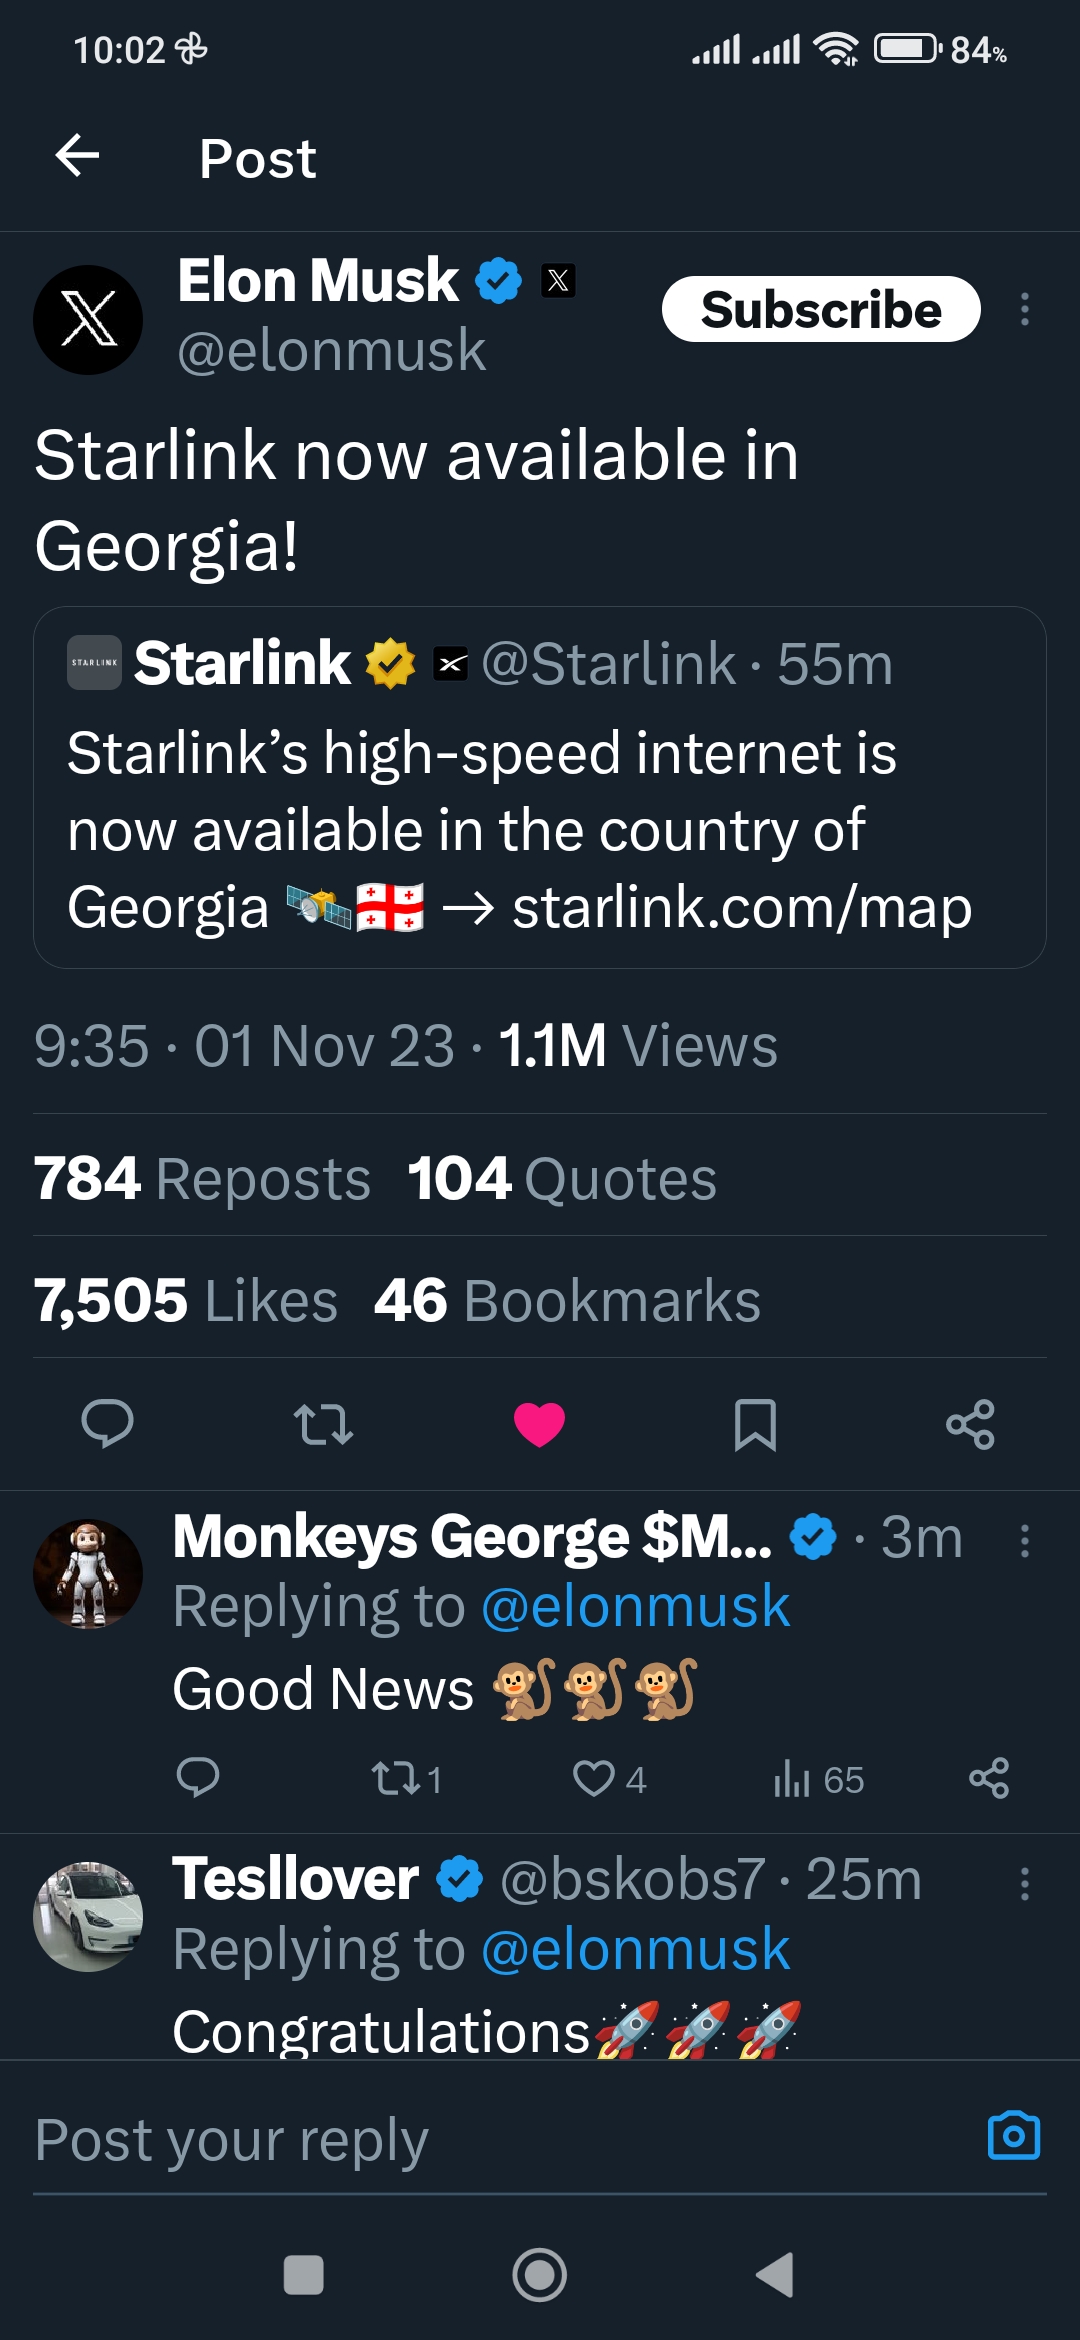Reply to Elon Musk's post via comment icon

107,1424
